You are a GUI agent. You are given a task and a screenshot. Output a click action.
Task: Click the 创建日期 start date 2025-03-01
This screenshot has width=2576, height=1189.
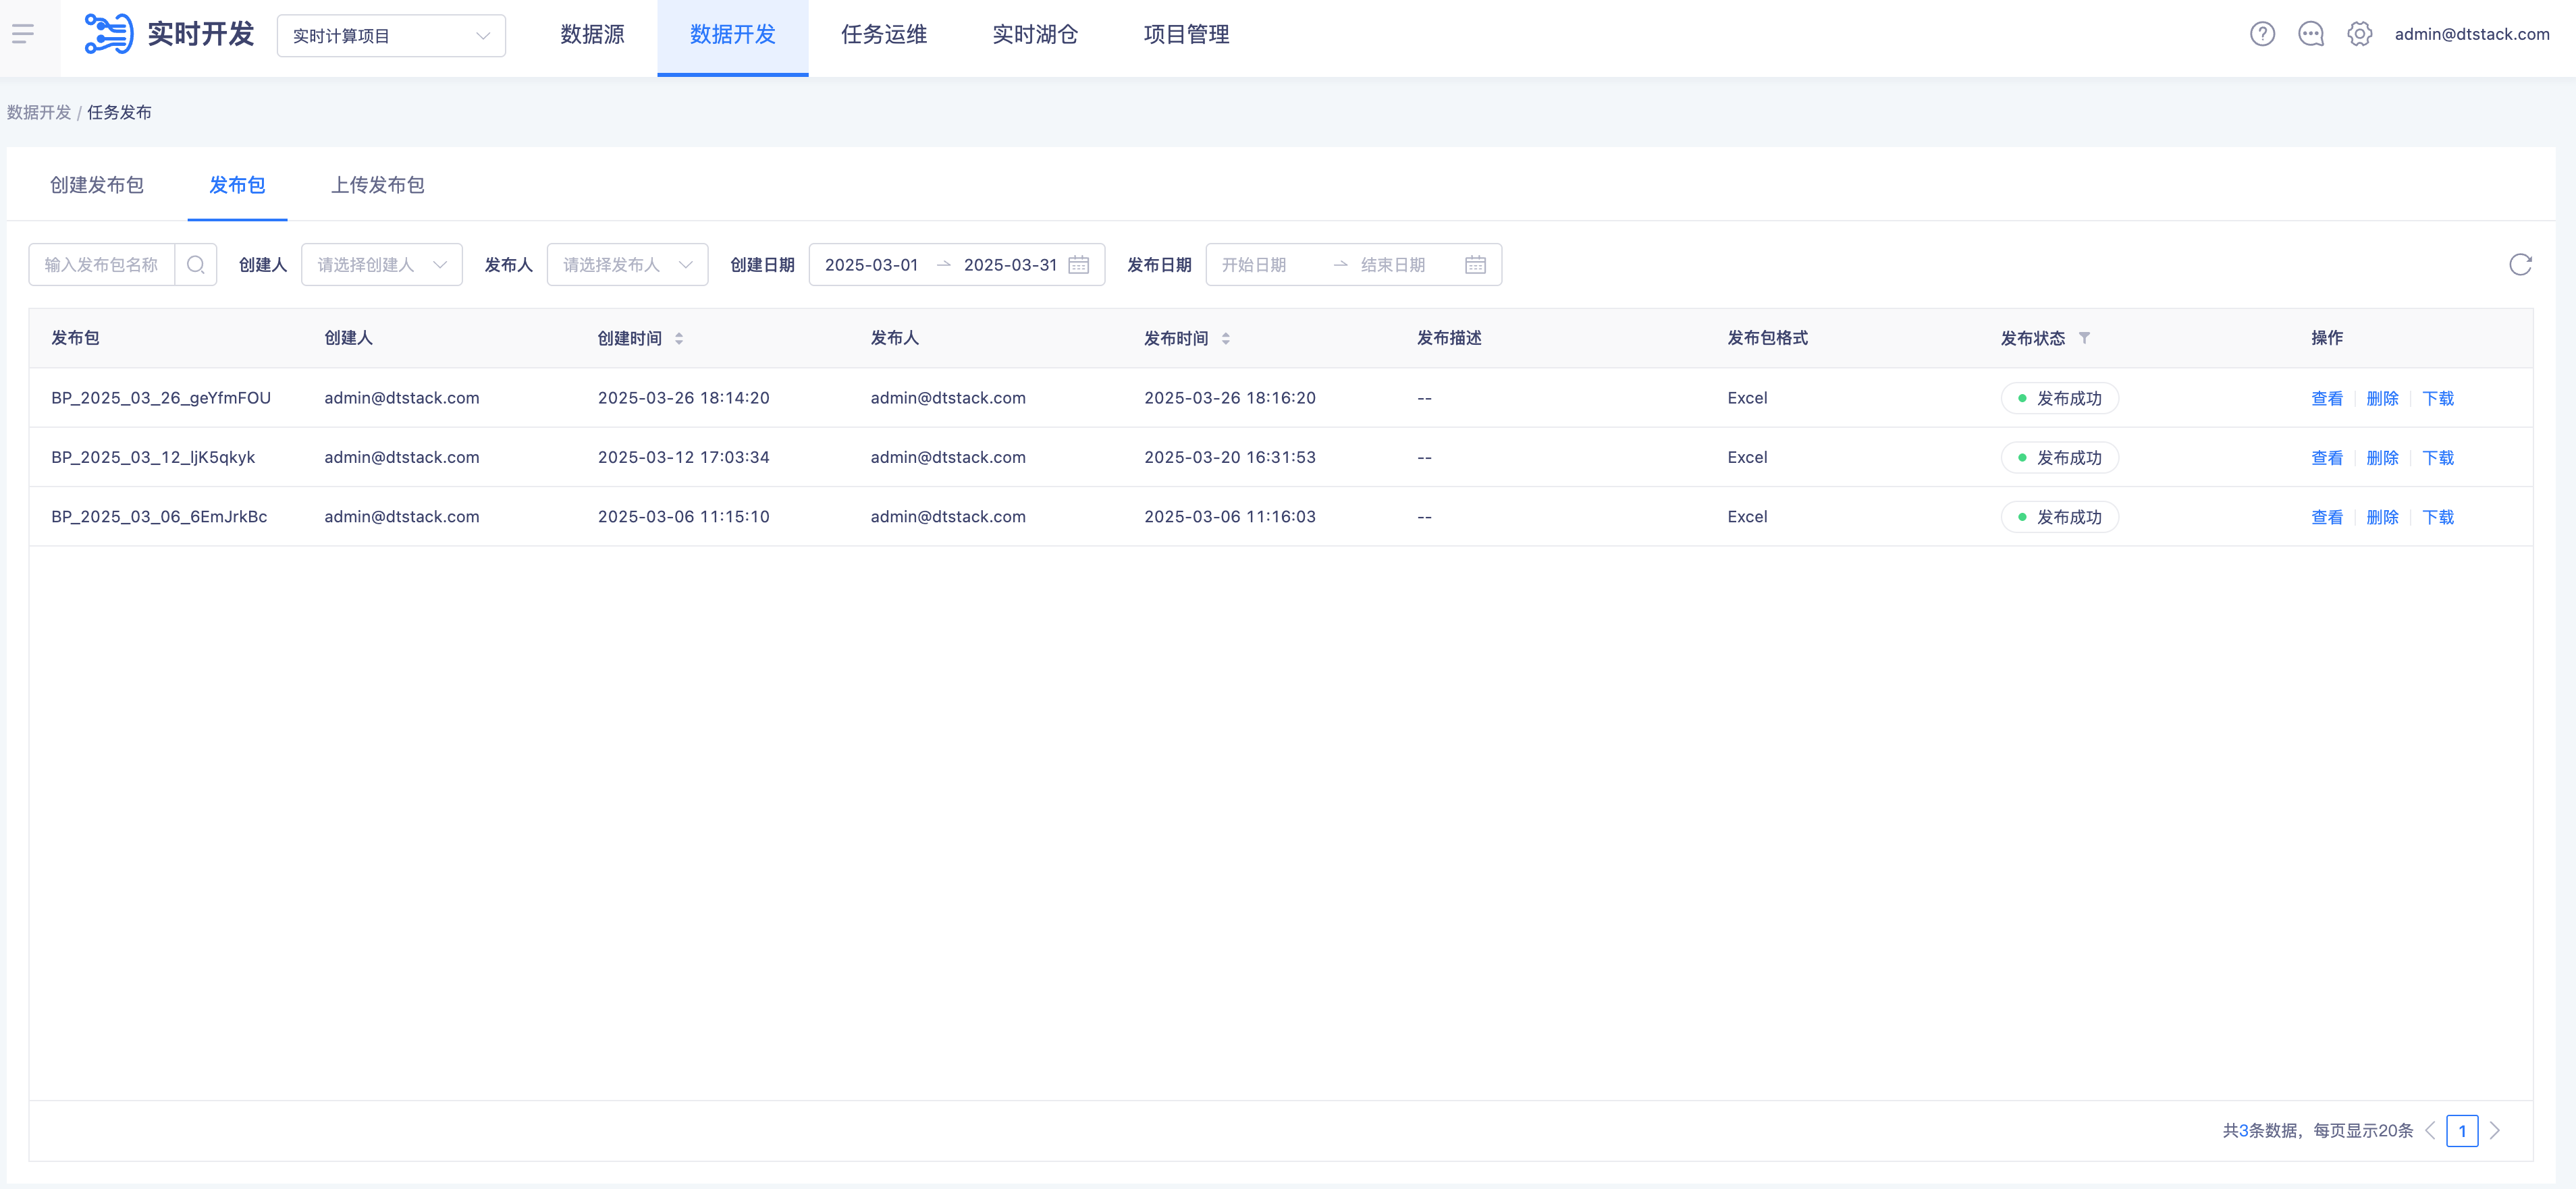point(871,265)
